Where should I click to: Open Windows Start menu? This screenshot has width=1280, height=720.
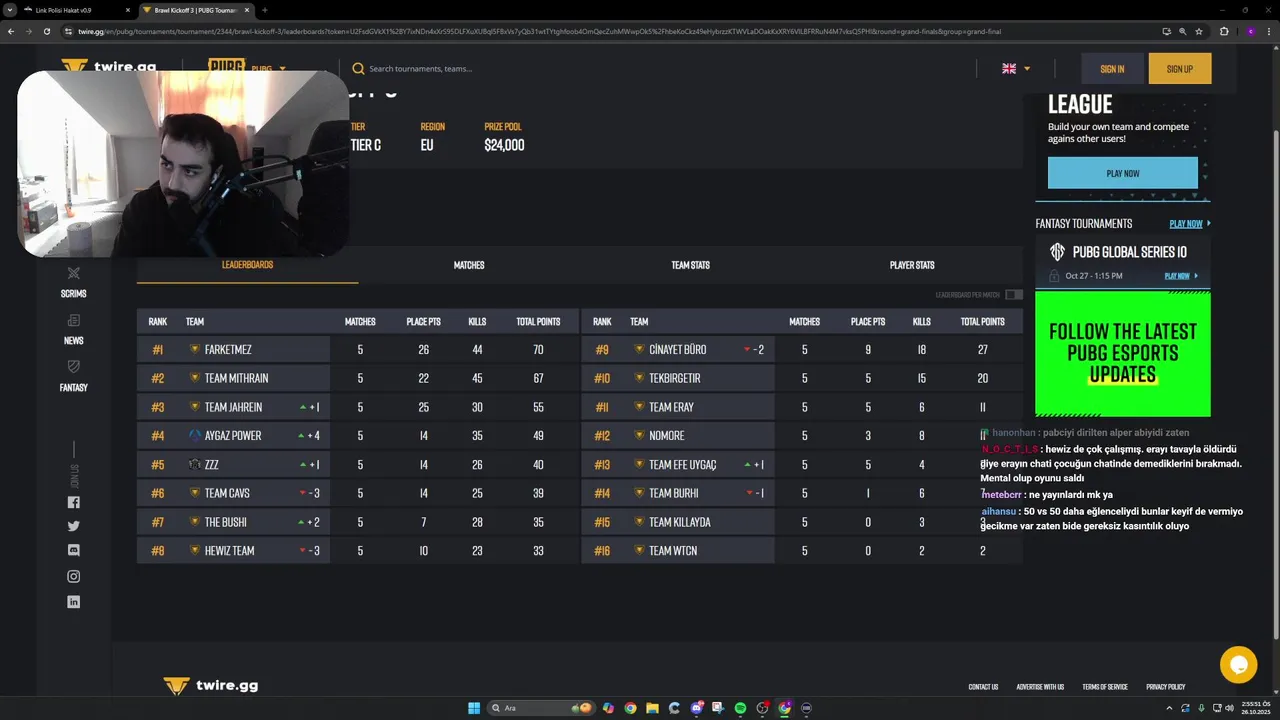coord(474,708)
